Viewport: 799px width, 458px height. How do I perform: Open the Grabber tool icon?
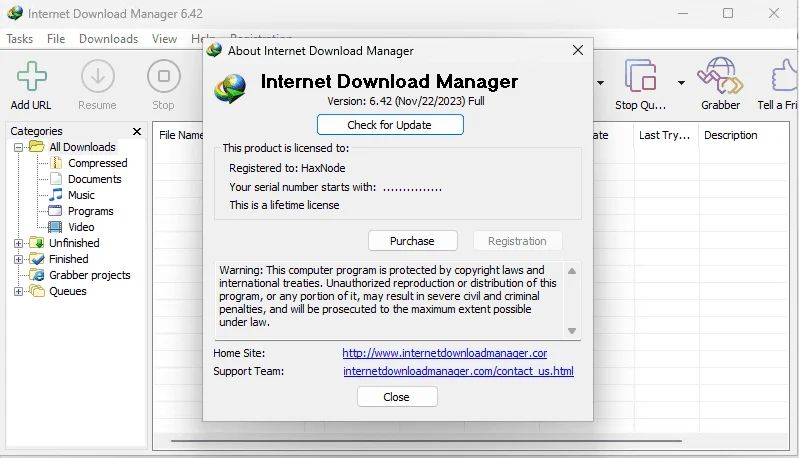coord(720,76)
